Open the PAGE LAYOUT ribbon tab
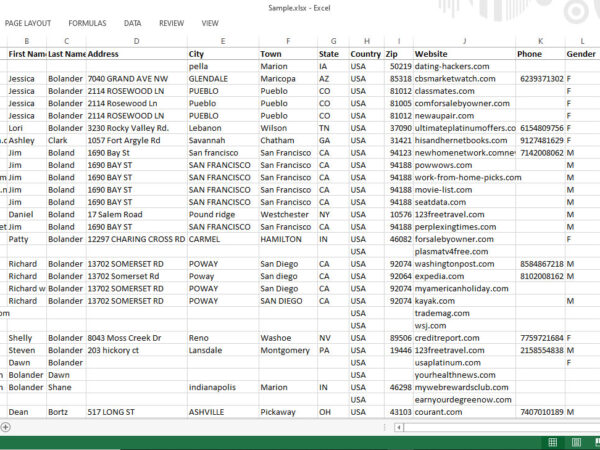The height and width of the screenshot is (450, 600). pyautogui.click(x=28, y=23)
